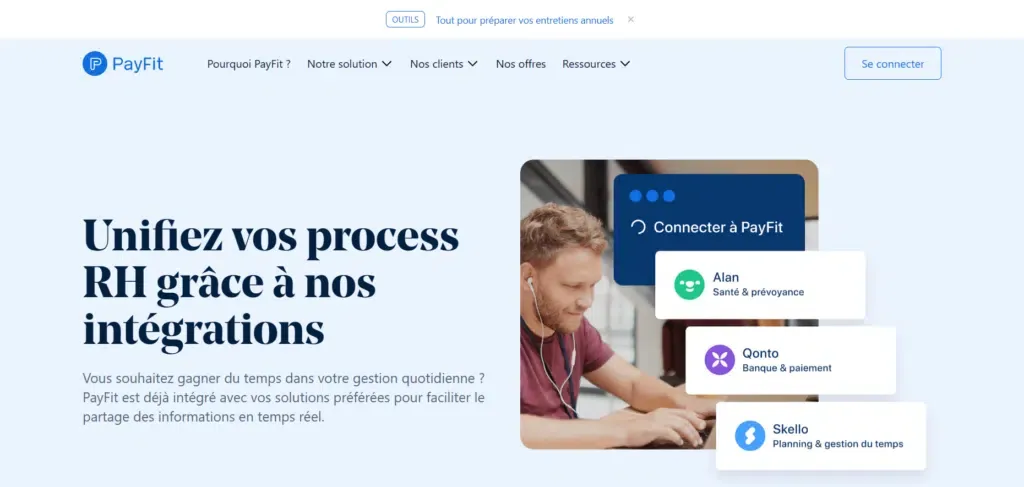The image size is (1024, 487).
Task: Open the Tout pour préparer vos entretiens annuels link
Action: coord(524,20)
